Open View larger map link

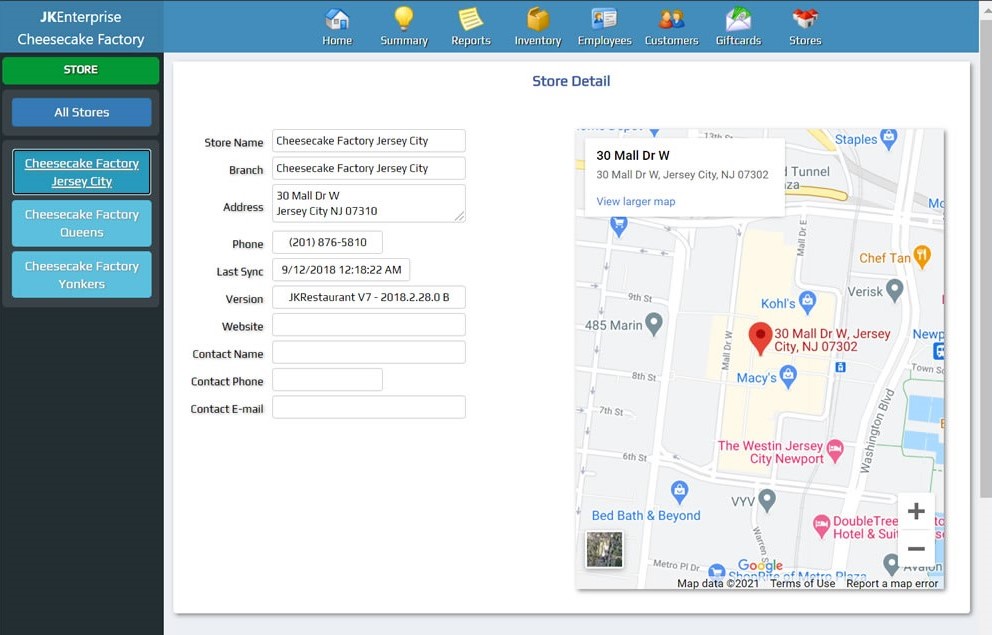click(636, 201)
